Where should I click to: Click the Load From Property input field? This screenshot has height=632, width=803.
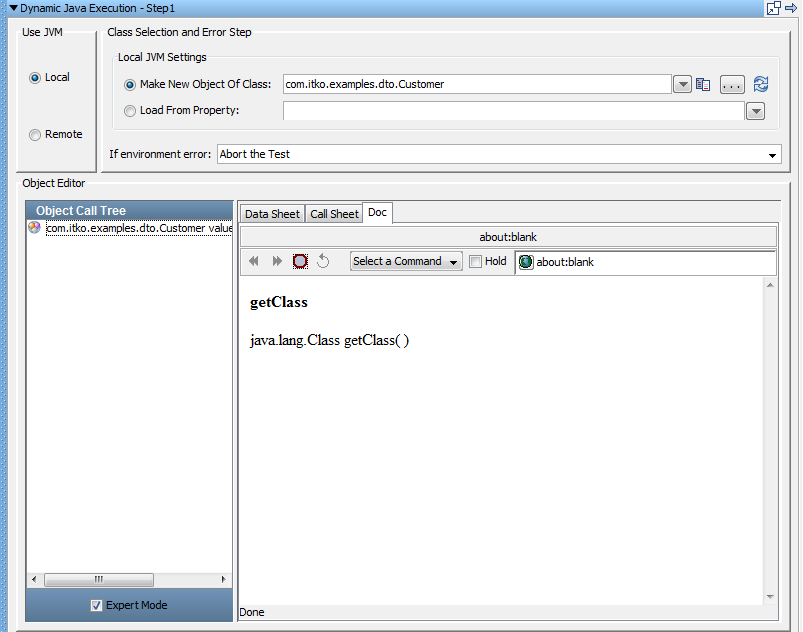[x=514, y=111]
